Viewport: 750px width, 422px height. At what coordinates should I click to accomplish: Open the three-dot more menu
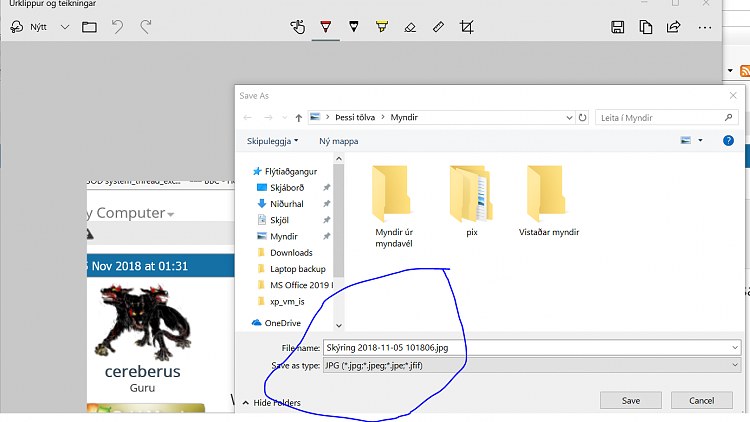tap(705, 28)
